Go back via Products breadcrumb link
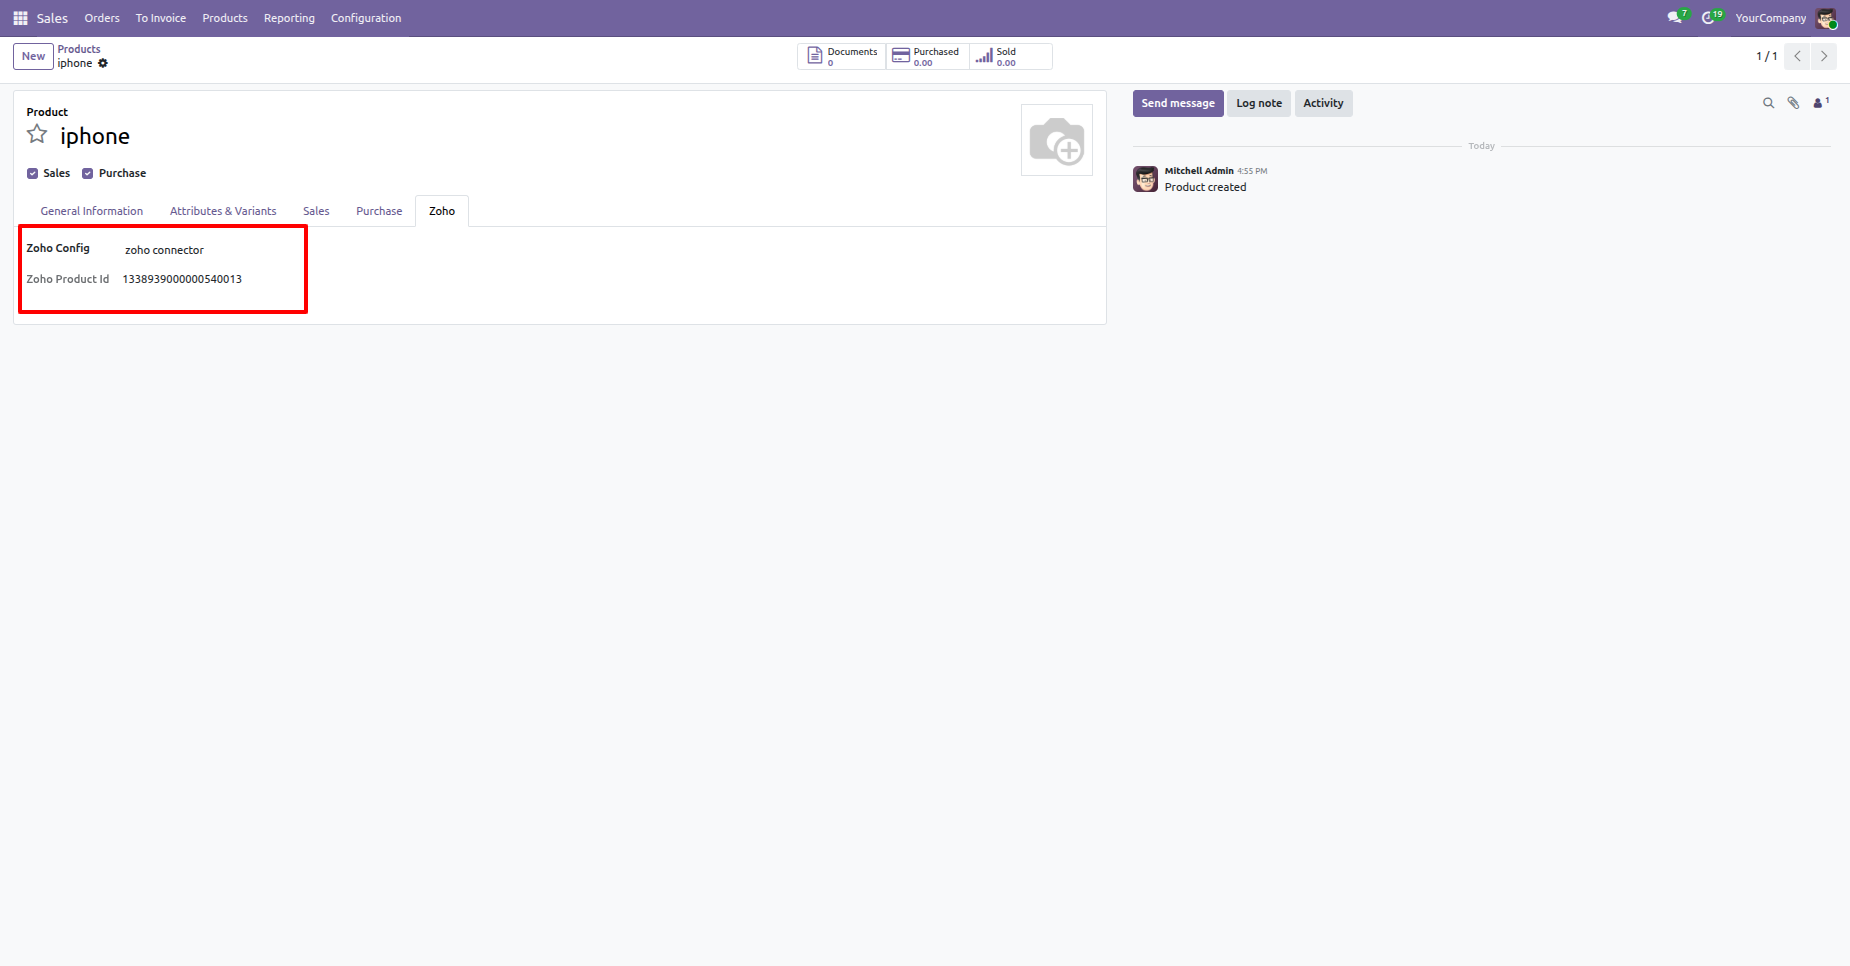Screen dimensions: 1850x966 click(79, 49)
